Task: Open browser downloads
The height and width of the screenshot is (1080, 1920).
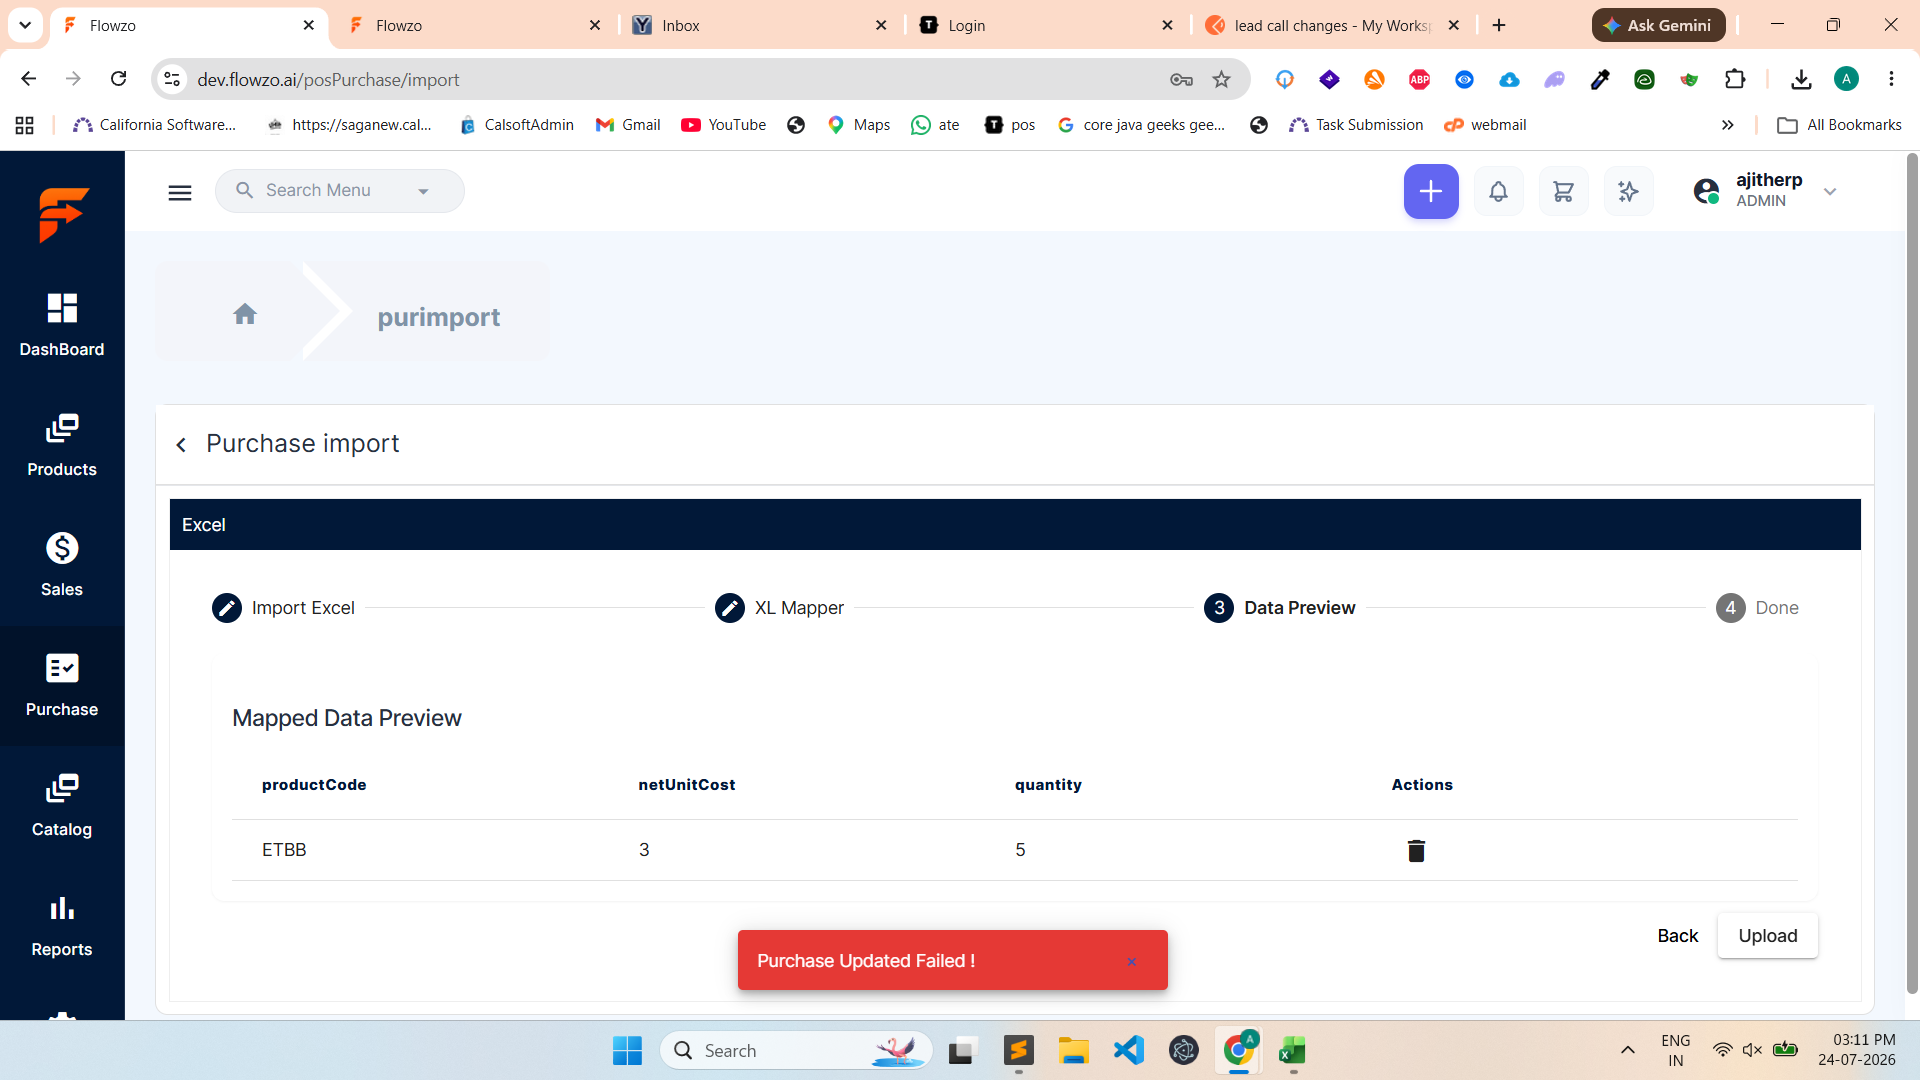Action: (1801, 79)
